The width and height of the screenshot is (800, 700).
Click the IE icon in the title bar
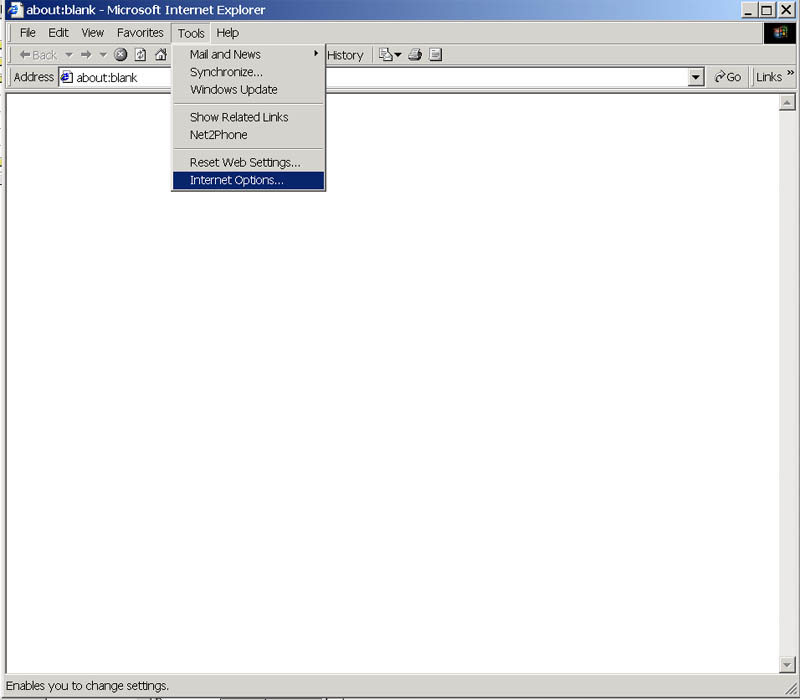tap(15, 10)
